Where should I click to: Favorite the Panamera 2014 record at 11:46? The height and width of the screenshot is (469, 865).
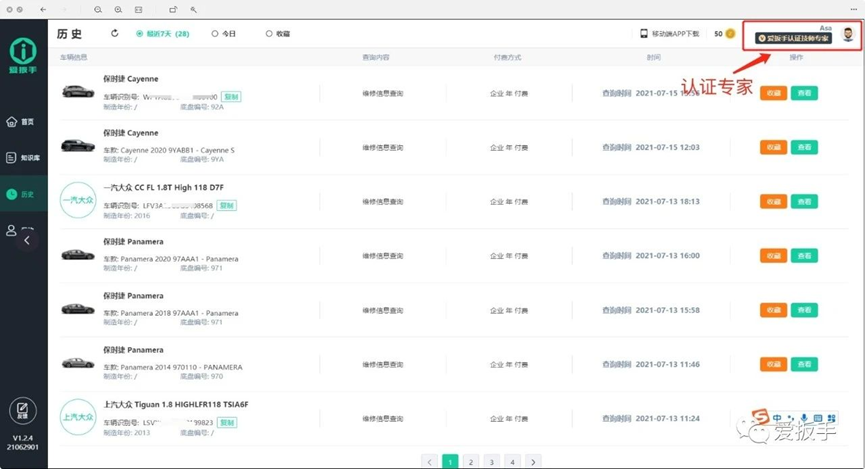[x=773, y=364]
